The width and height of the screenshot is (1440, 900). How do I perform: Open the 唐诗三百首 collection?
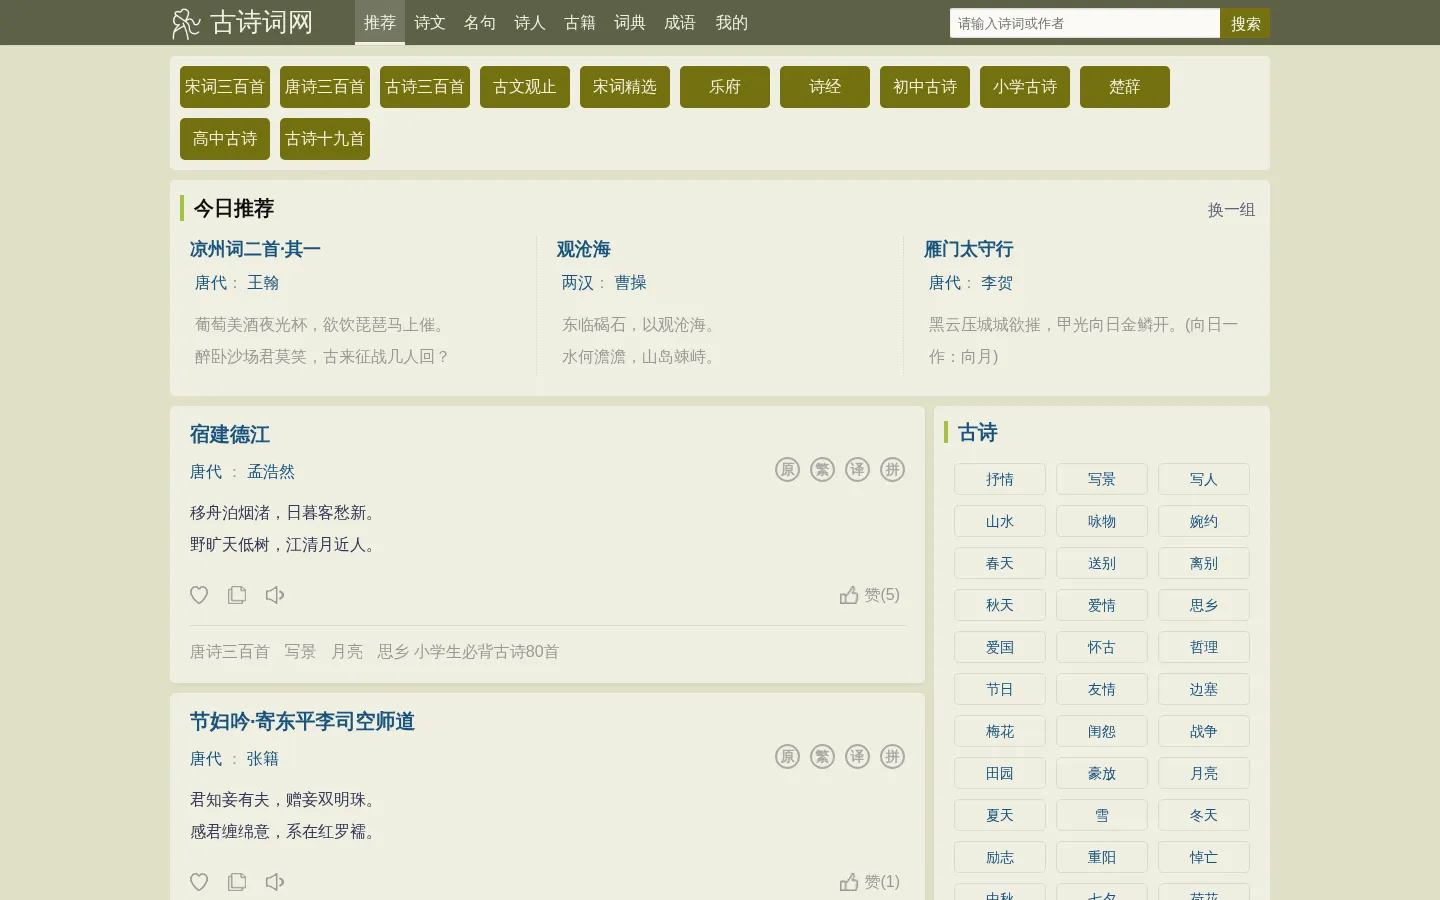coord(325,87)
